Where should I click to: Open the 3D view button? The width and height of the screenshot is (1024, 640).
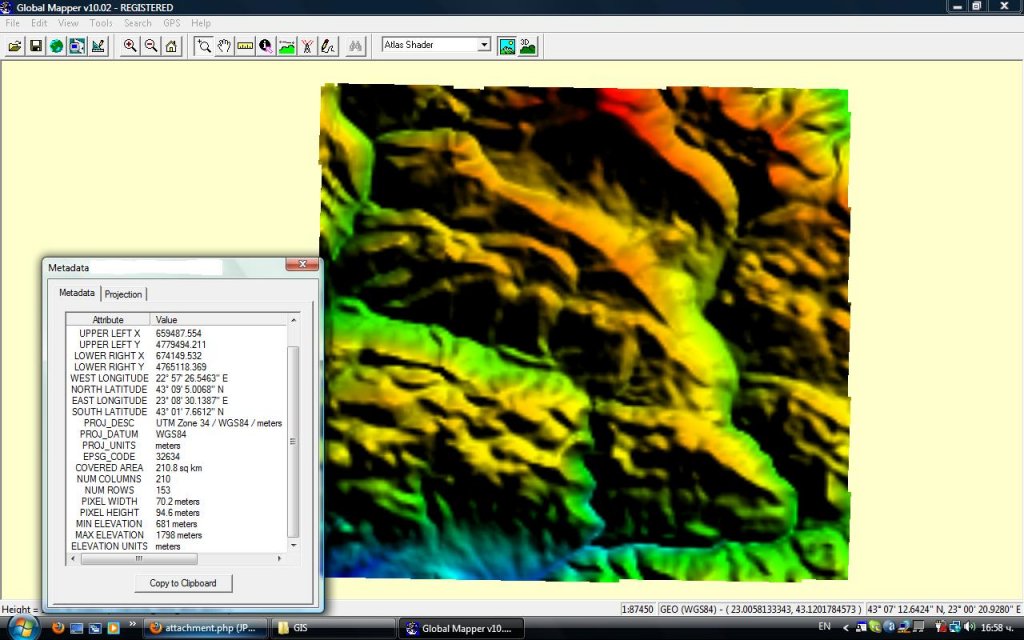527,45
